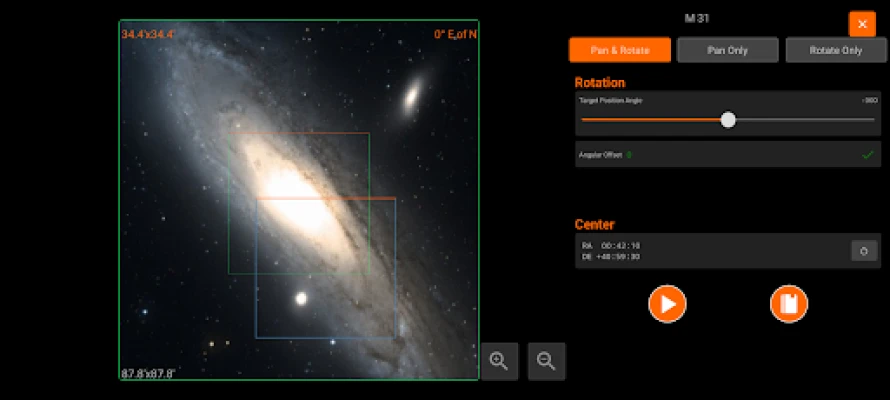The width and height of the screenshot is (890, 400).
Task: Click the 34.4'x34.4' field size label
Action: point(148,35)
